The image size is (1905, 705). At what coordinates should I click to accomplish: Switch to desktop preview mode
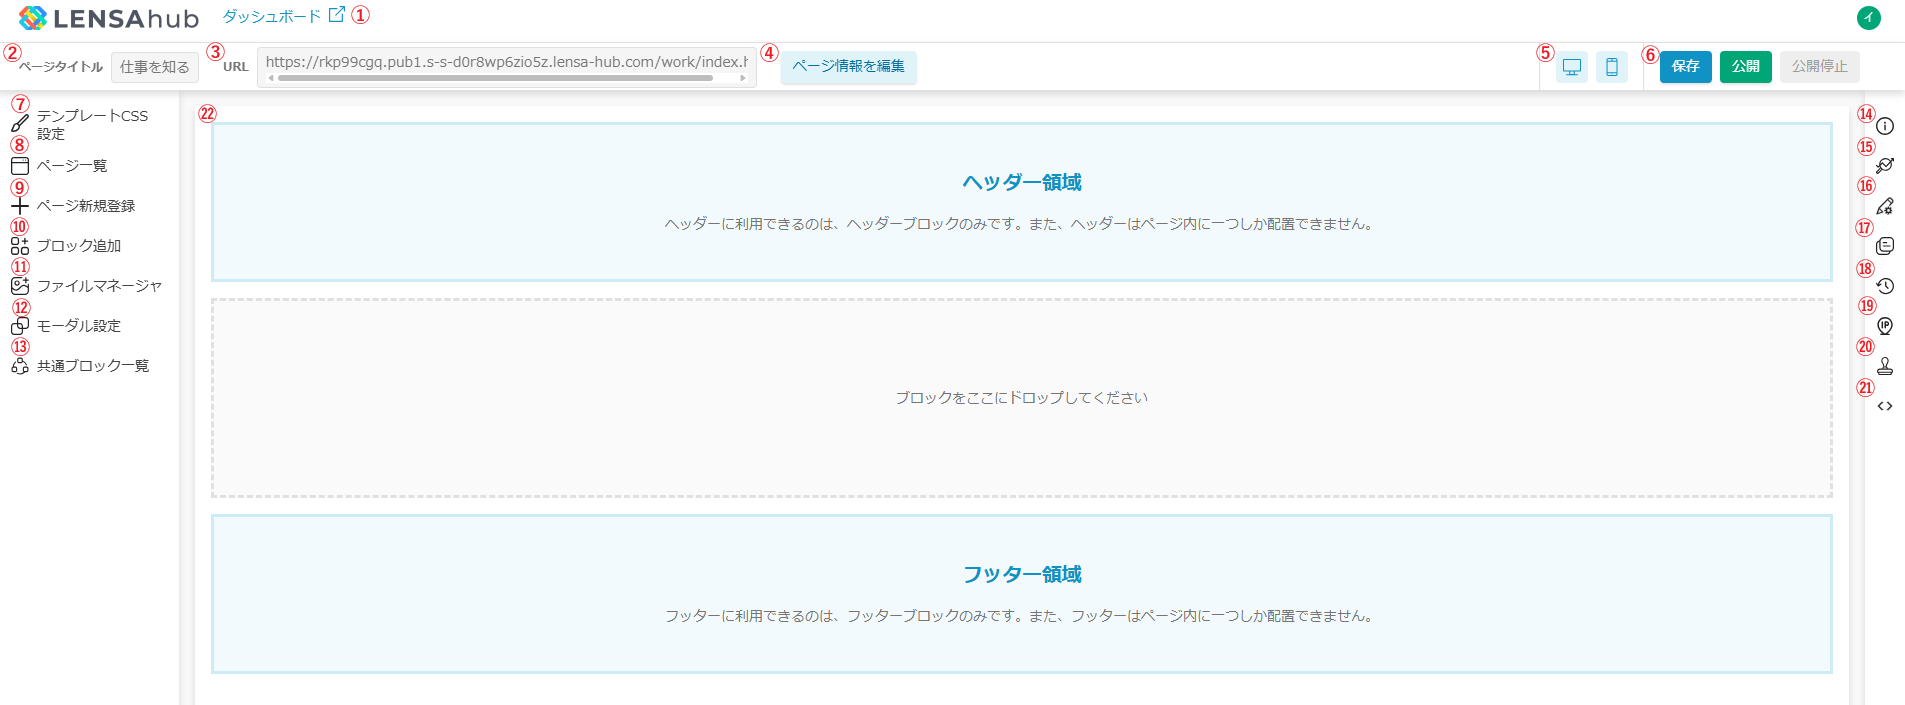click(1572, 67)
